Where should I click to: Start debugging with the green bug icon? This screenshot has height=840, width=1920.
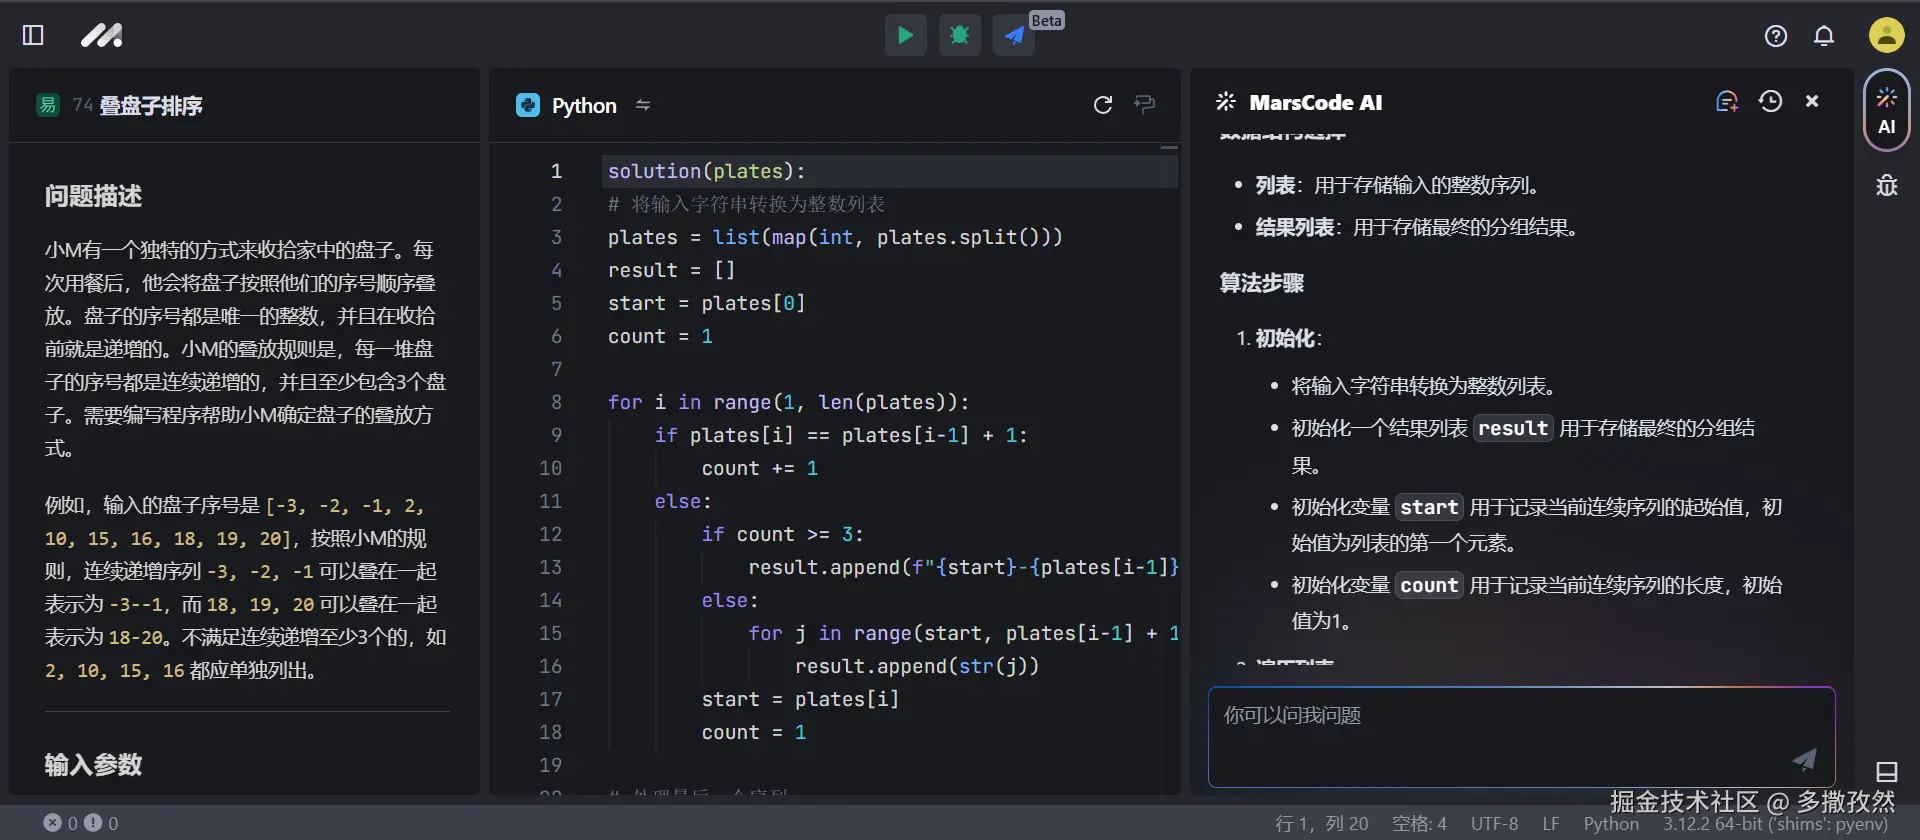pyautogui.click(x=960, y=35)
